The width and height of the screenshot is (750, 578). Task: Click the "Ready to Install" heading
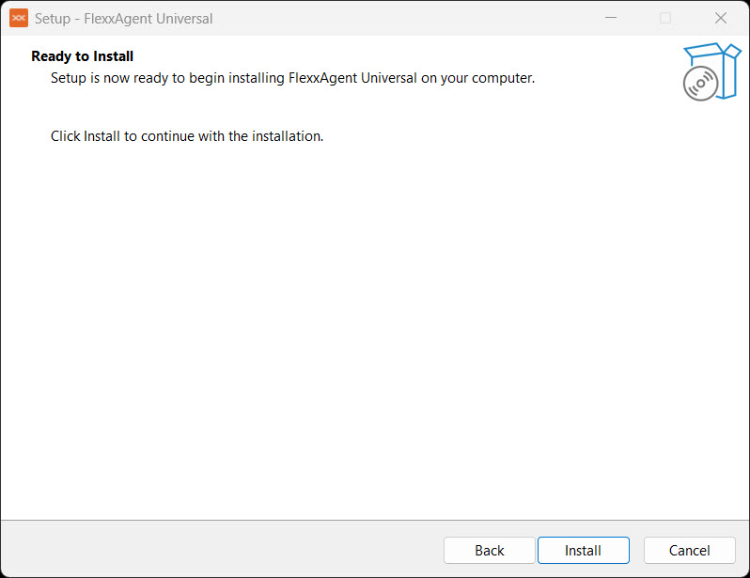pos(82,56)
